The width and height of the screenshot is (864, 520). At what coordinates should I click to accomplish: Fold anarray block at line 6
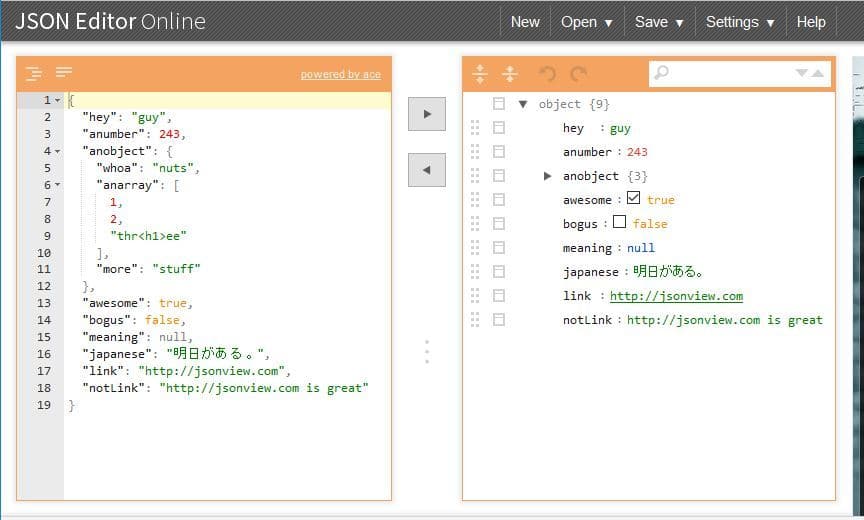[x=57, y=185]
